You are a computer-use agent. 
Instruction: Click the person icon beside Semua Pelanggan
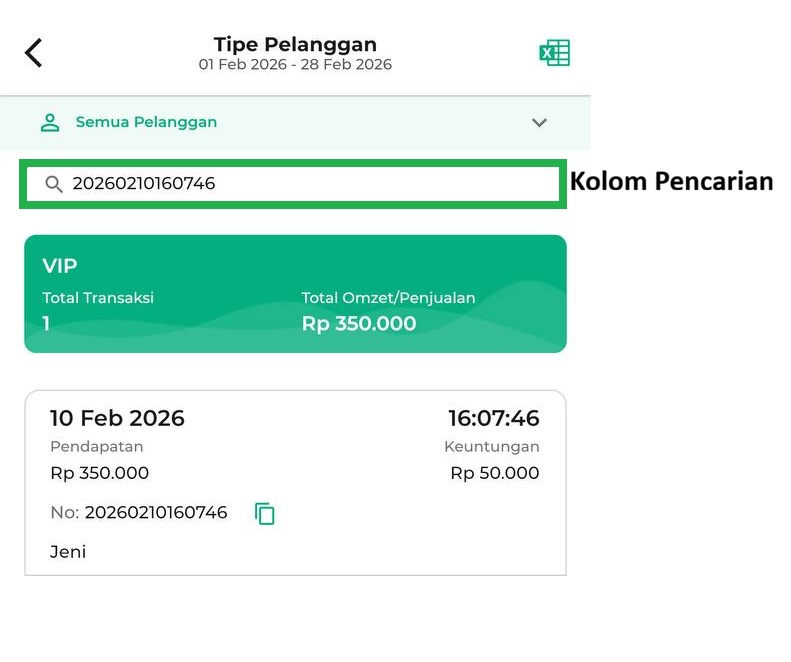tap(49, 123)
